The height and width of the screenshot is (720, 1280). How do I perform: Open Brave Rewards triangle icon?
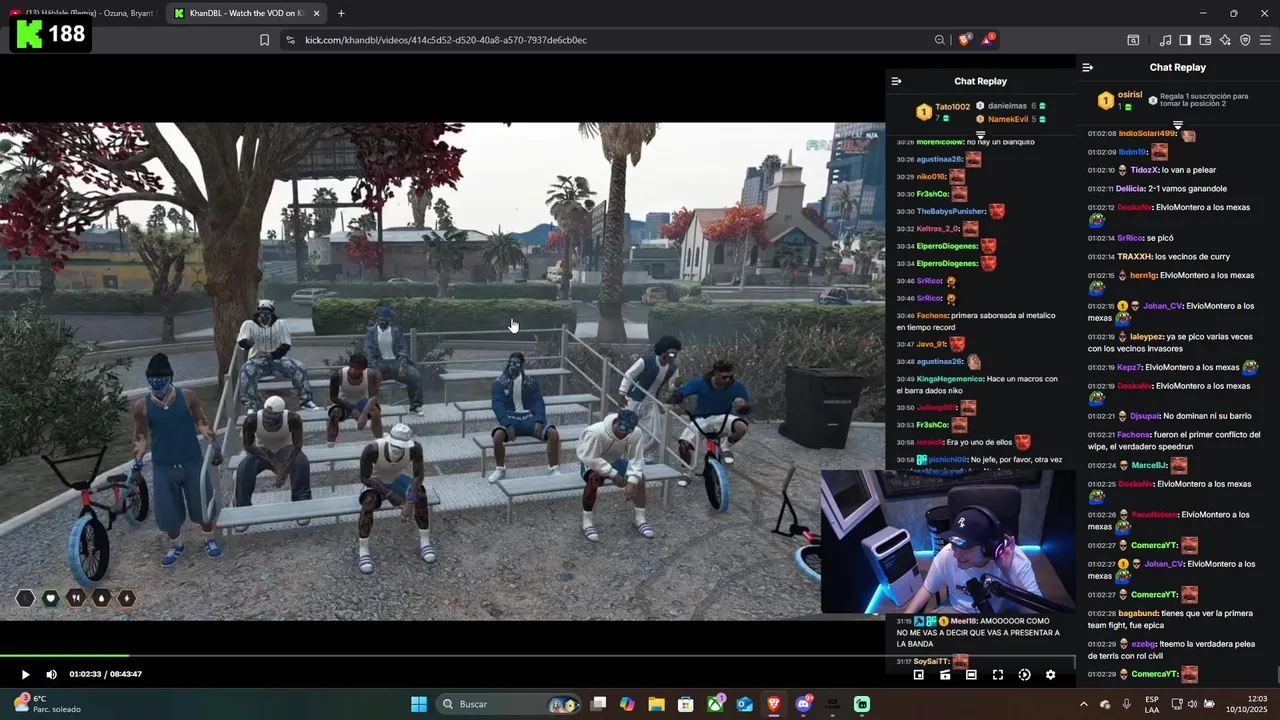tap(988, 40)
